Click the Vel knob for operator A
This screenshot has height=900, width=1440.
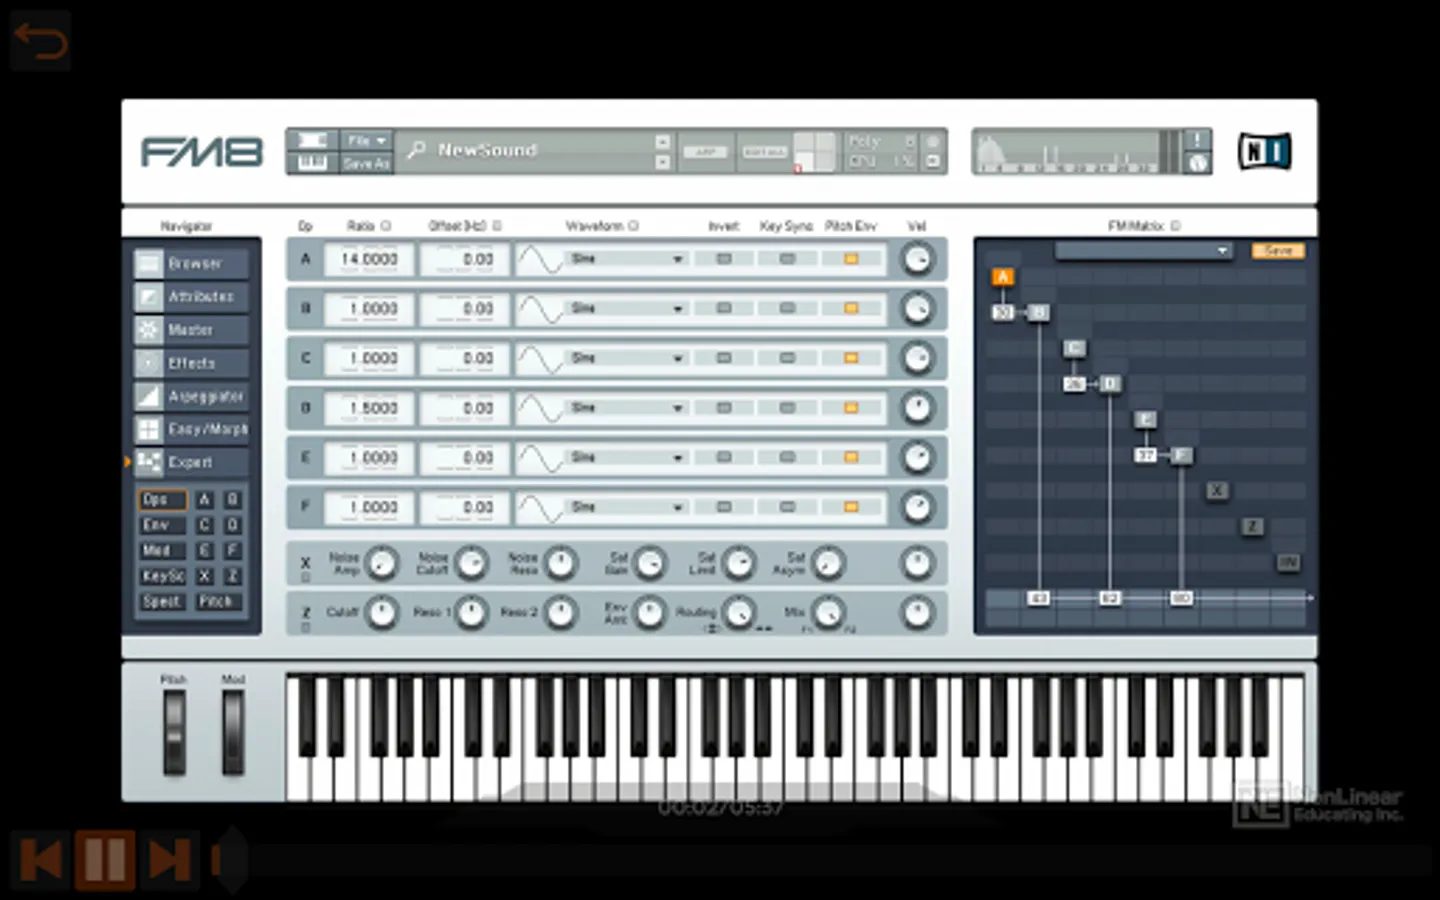[x=917, y=259]
